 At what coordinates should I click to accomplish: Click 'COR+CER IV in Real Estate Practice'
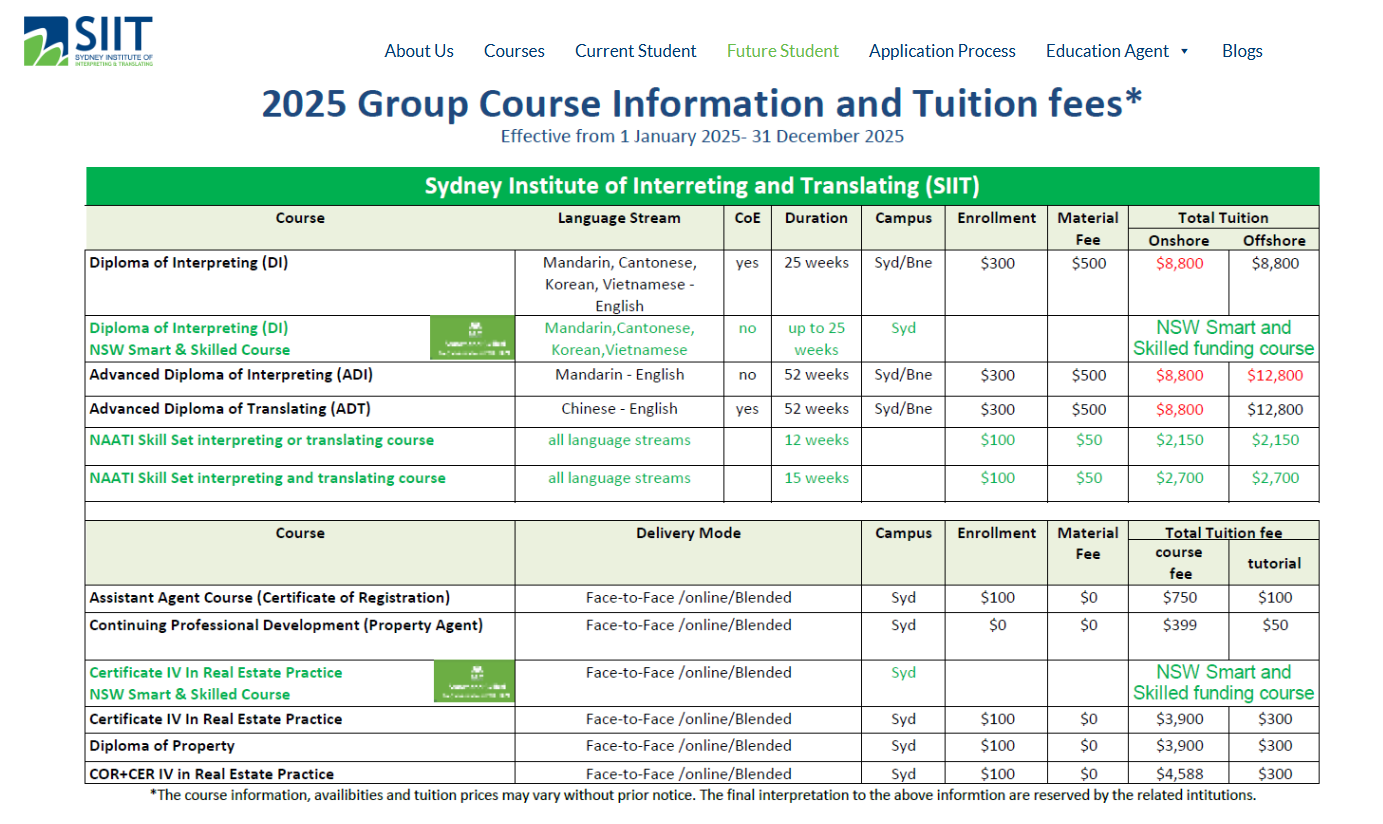[x=212, y=774]
